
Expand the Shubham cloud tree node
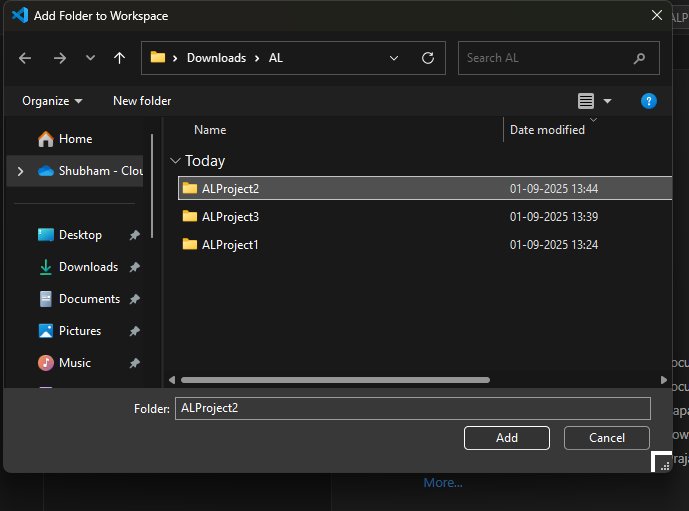pyautogui.click(x=20, y=171)
